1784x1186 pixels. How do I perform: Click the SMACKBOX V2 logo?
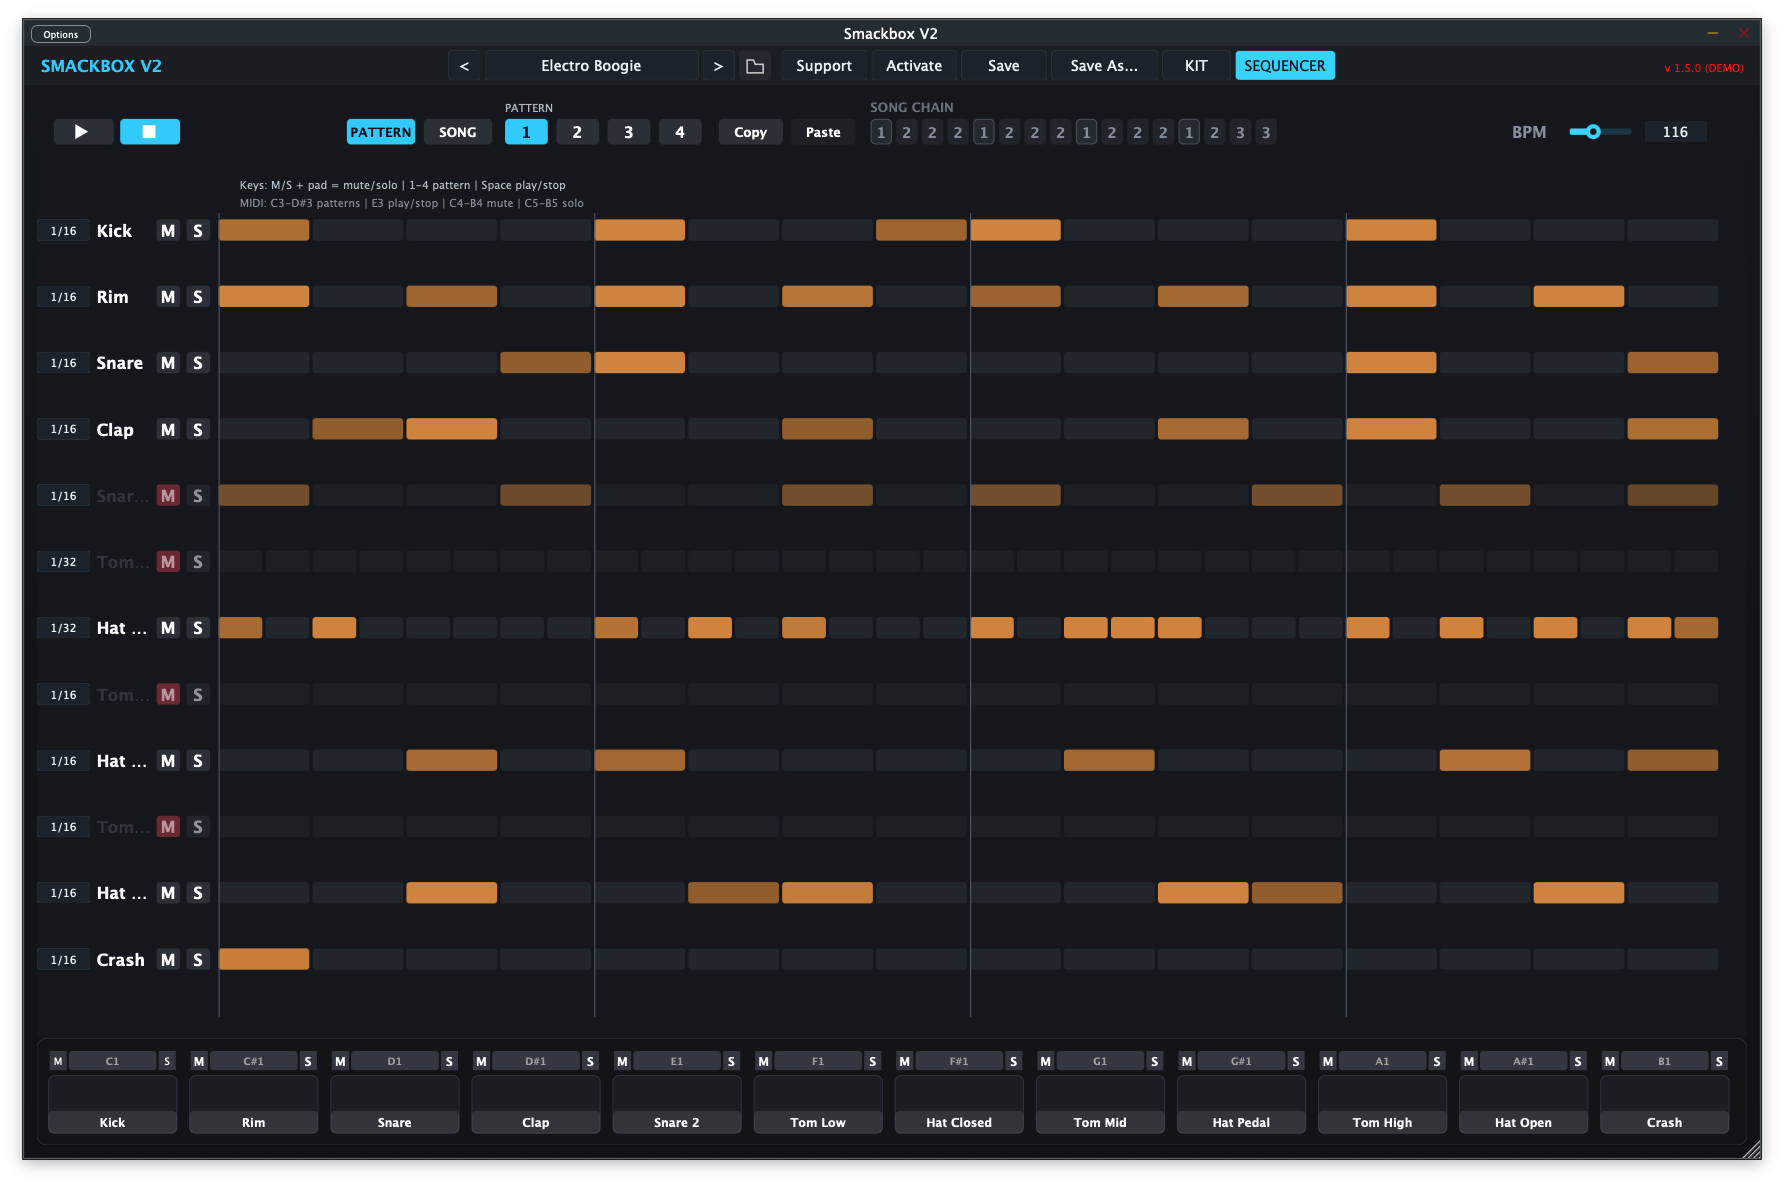click(x=101, y=66)
